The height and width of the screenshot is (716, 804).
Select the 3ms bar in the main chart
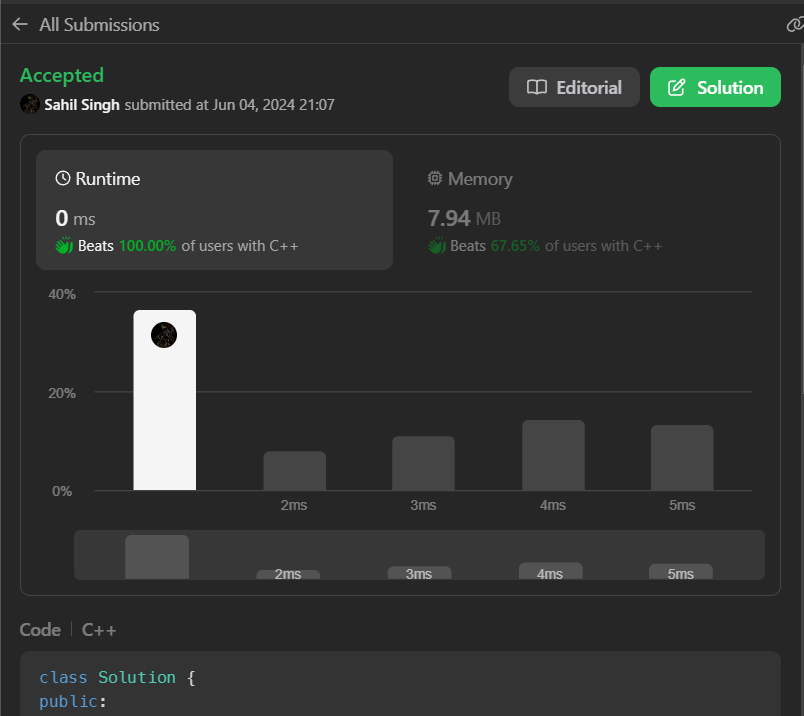(x=423, y=463)
